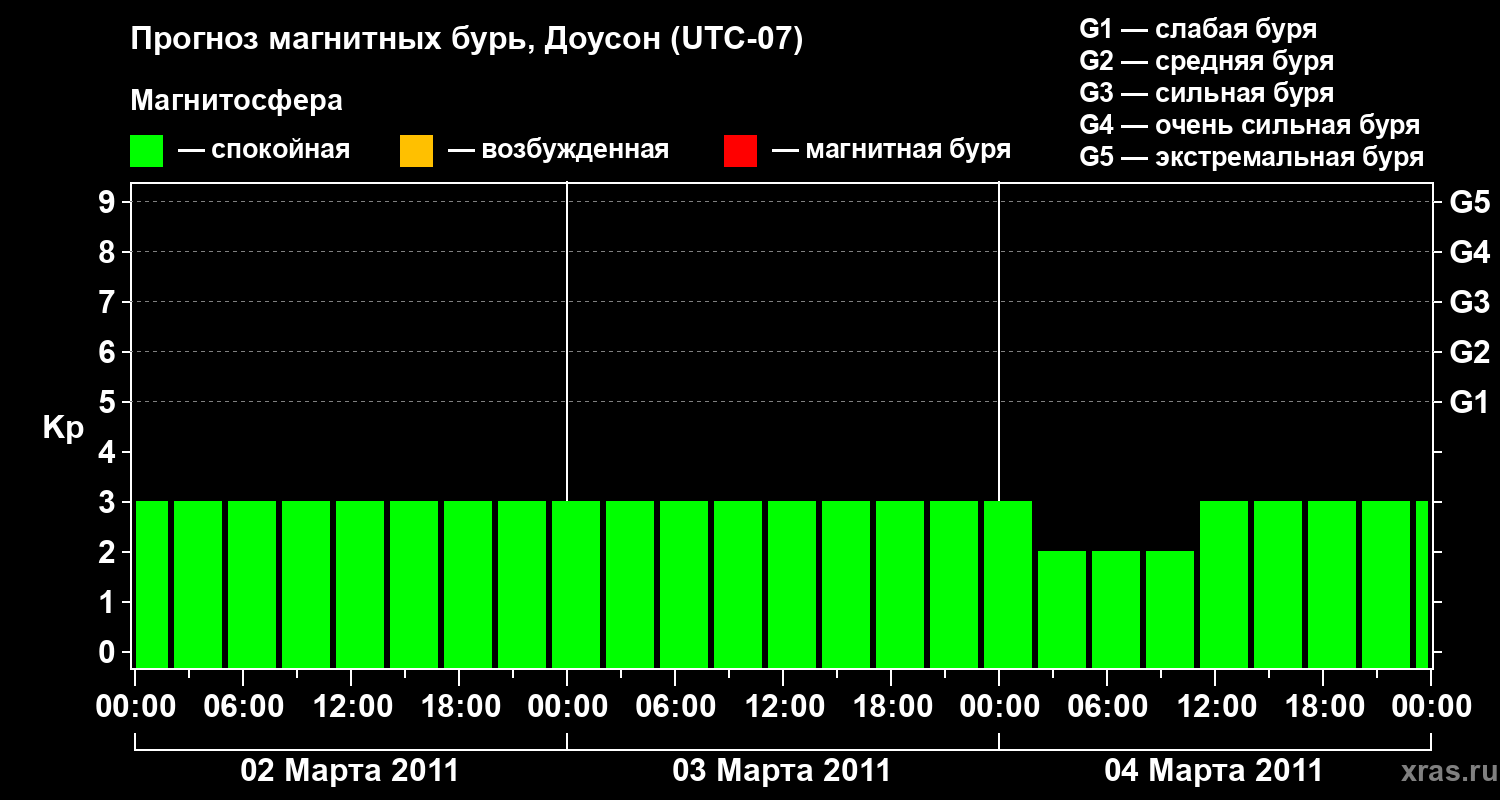The image size is (1500, 800).
Task: Click the '12:00' time label for 04 Марта
Action: (x=1215, y=707)
